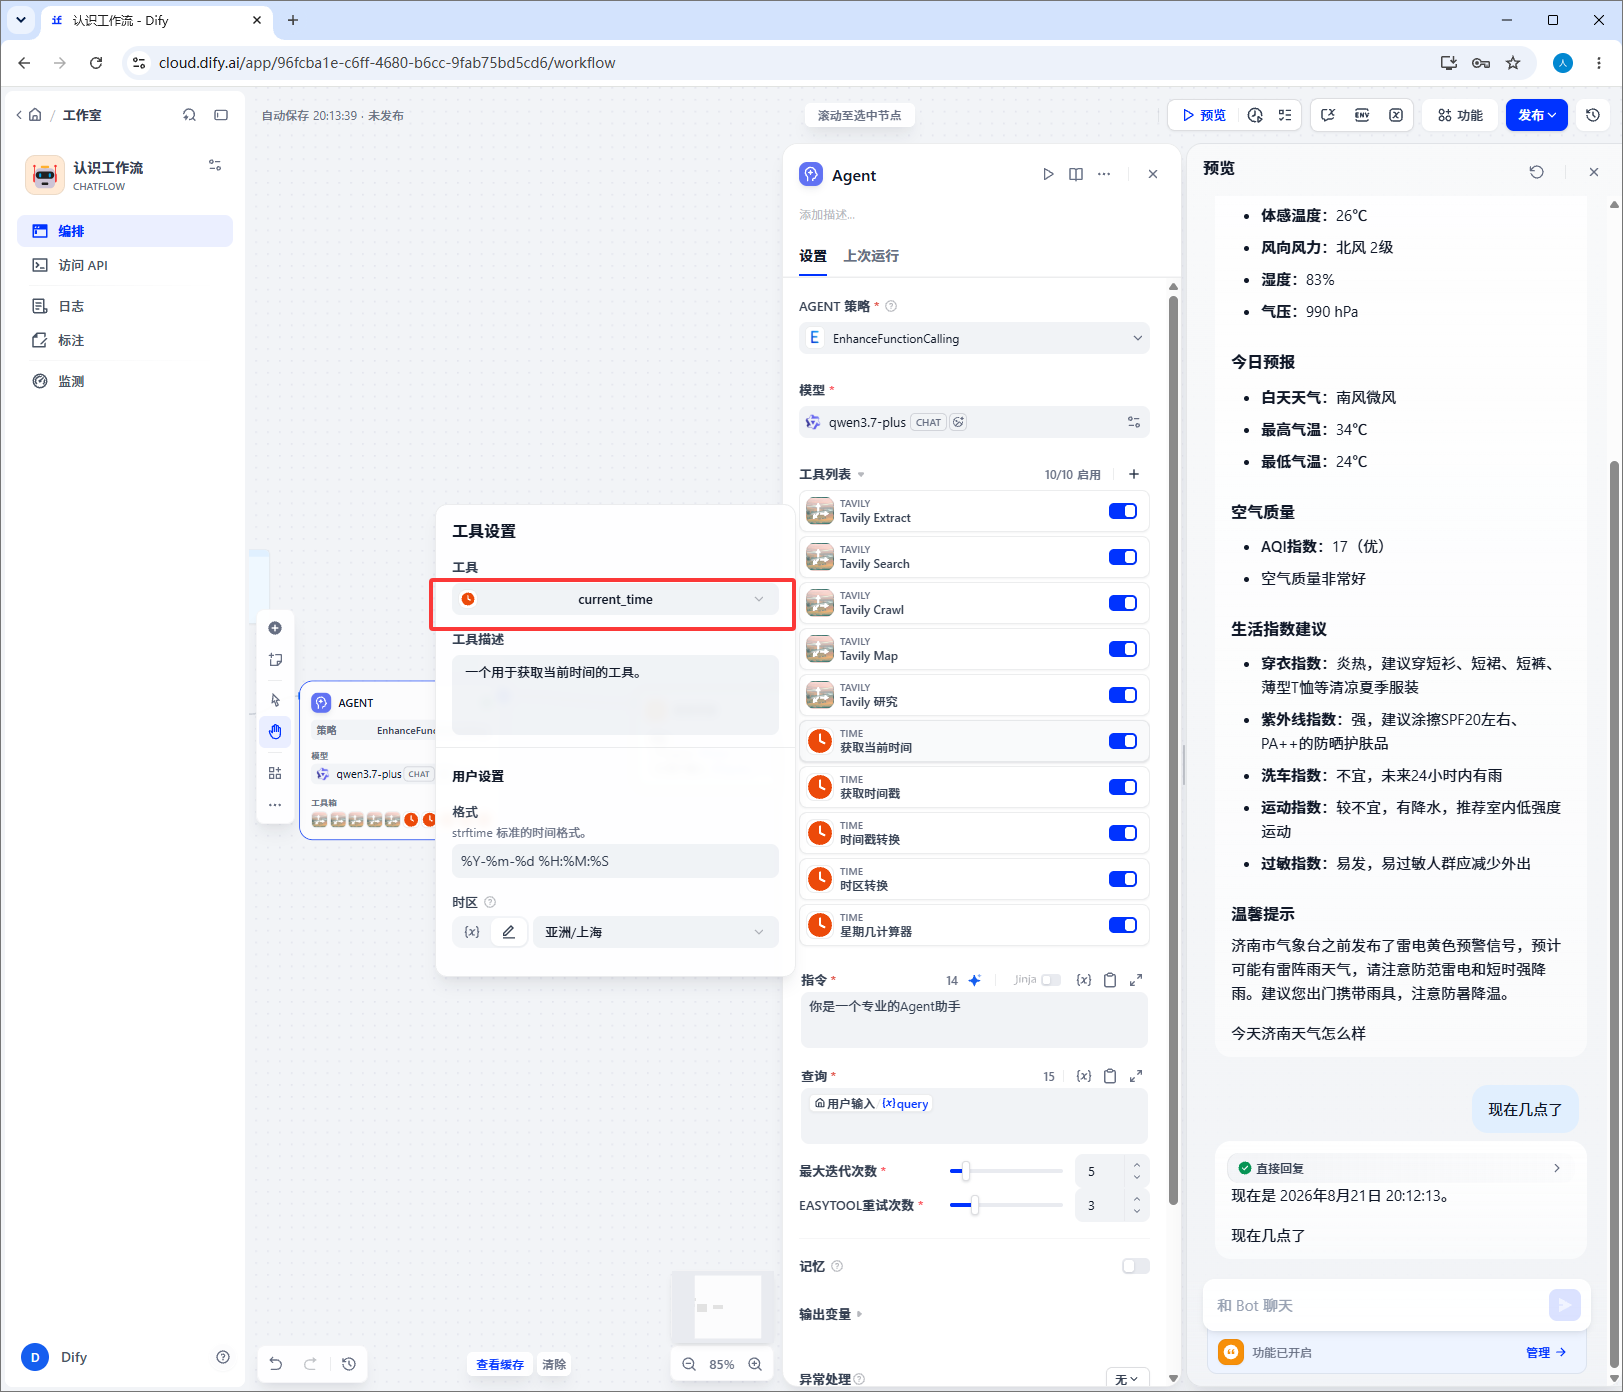This screenshot has width=1623, height=1392.
Task: Open the 功能 features button
Action: coord(1460,115)
